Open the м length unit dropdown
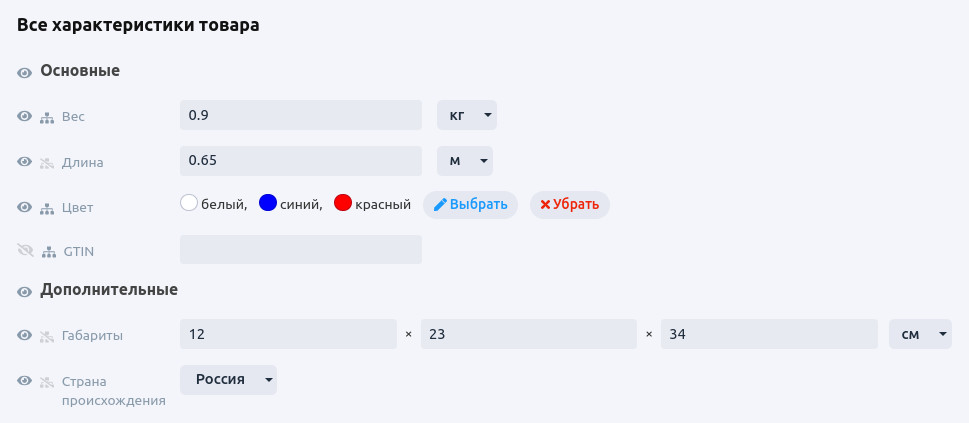969x423 pixels. (x=465, y=160)
